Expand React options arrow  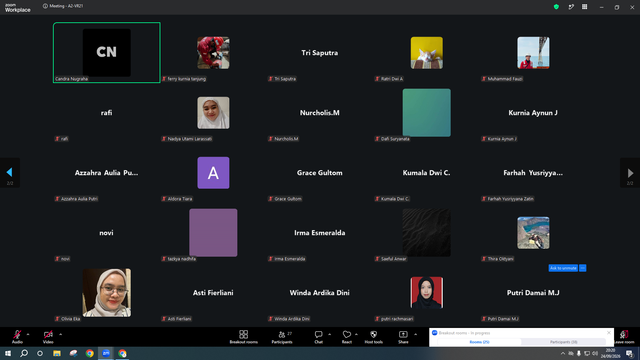click(x=356, y=334)
